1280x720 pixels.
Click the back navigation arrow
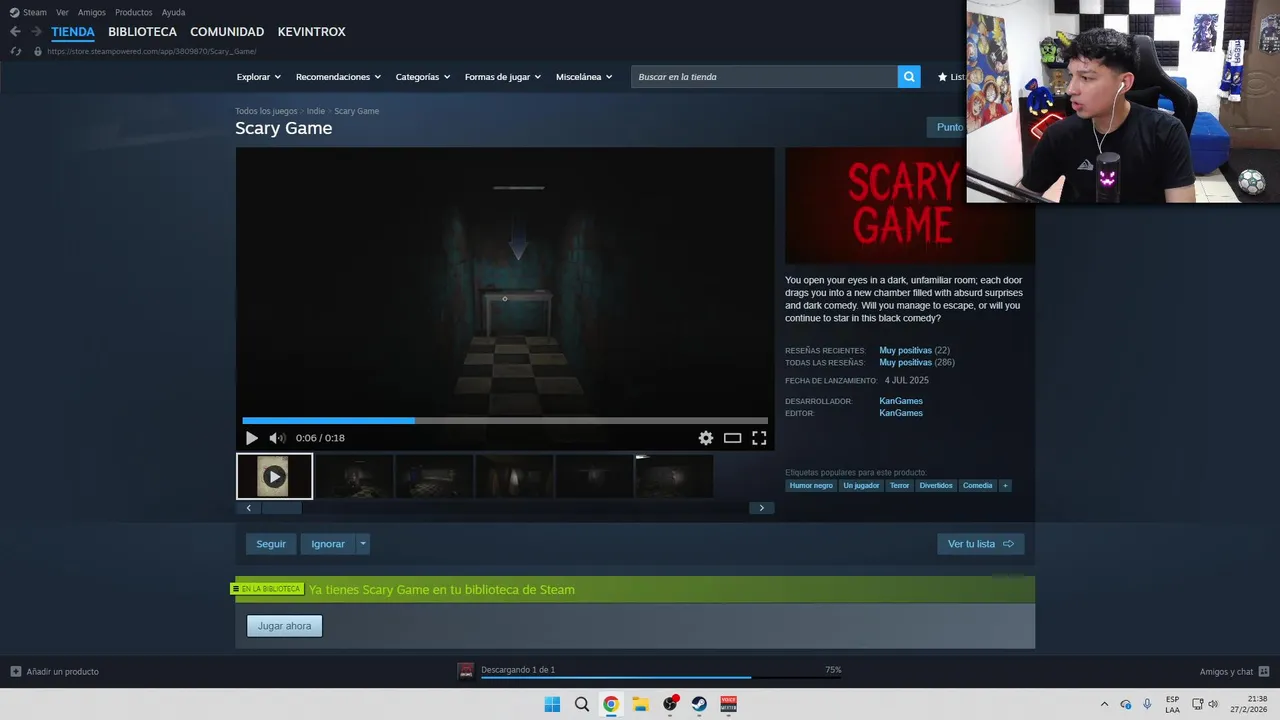point(15,32)
